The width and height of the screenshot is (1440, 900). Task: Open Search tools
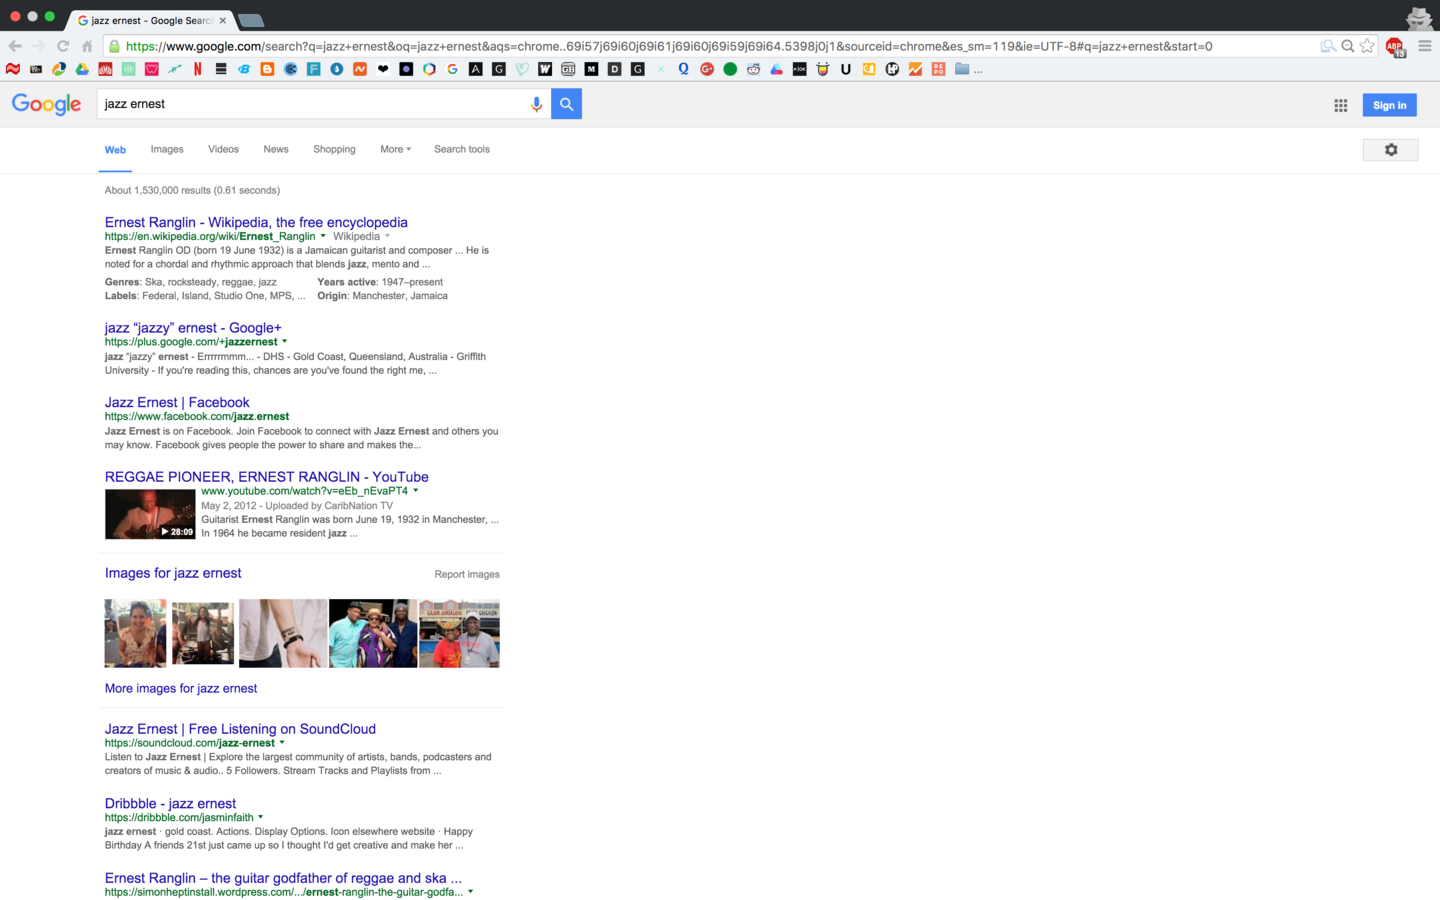click(x=462, y=149)
